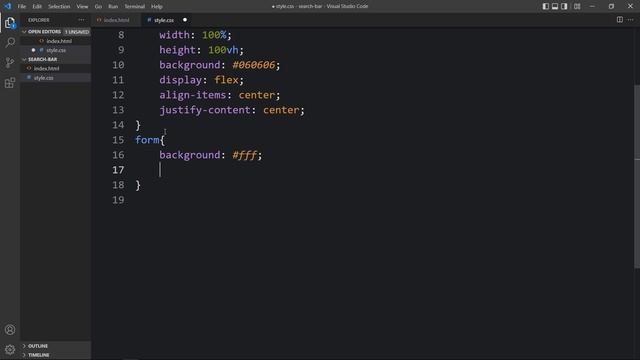Click the 'display' property on line 11

[x=180, y=80]
